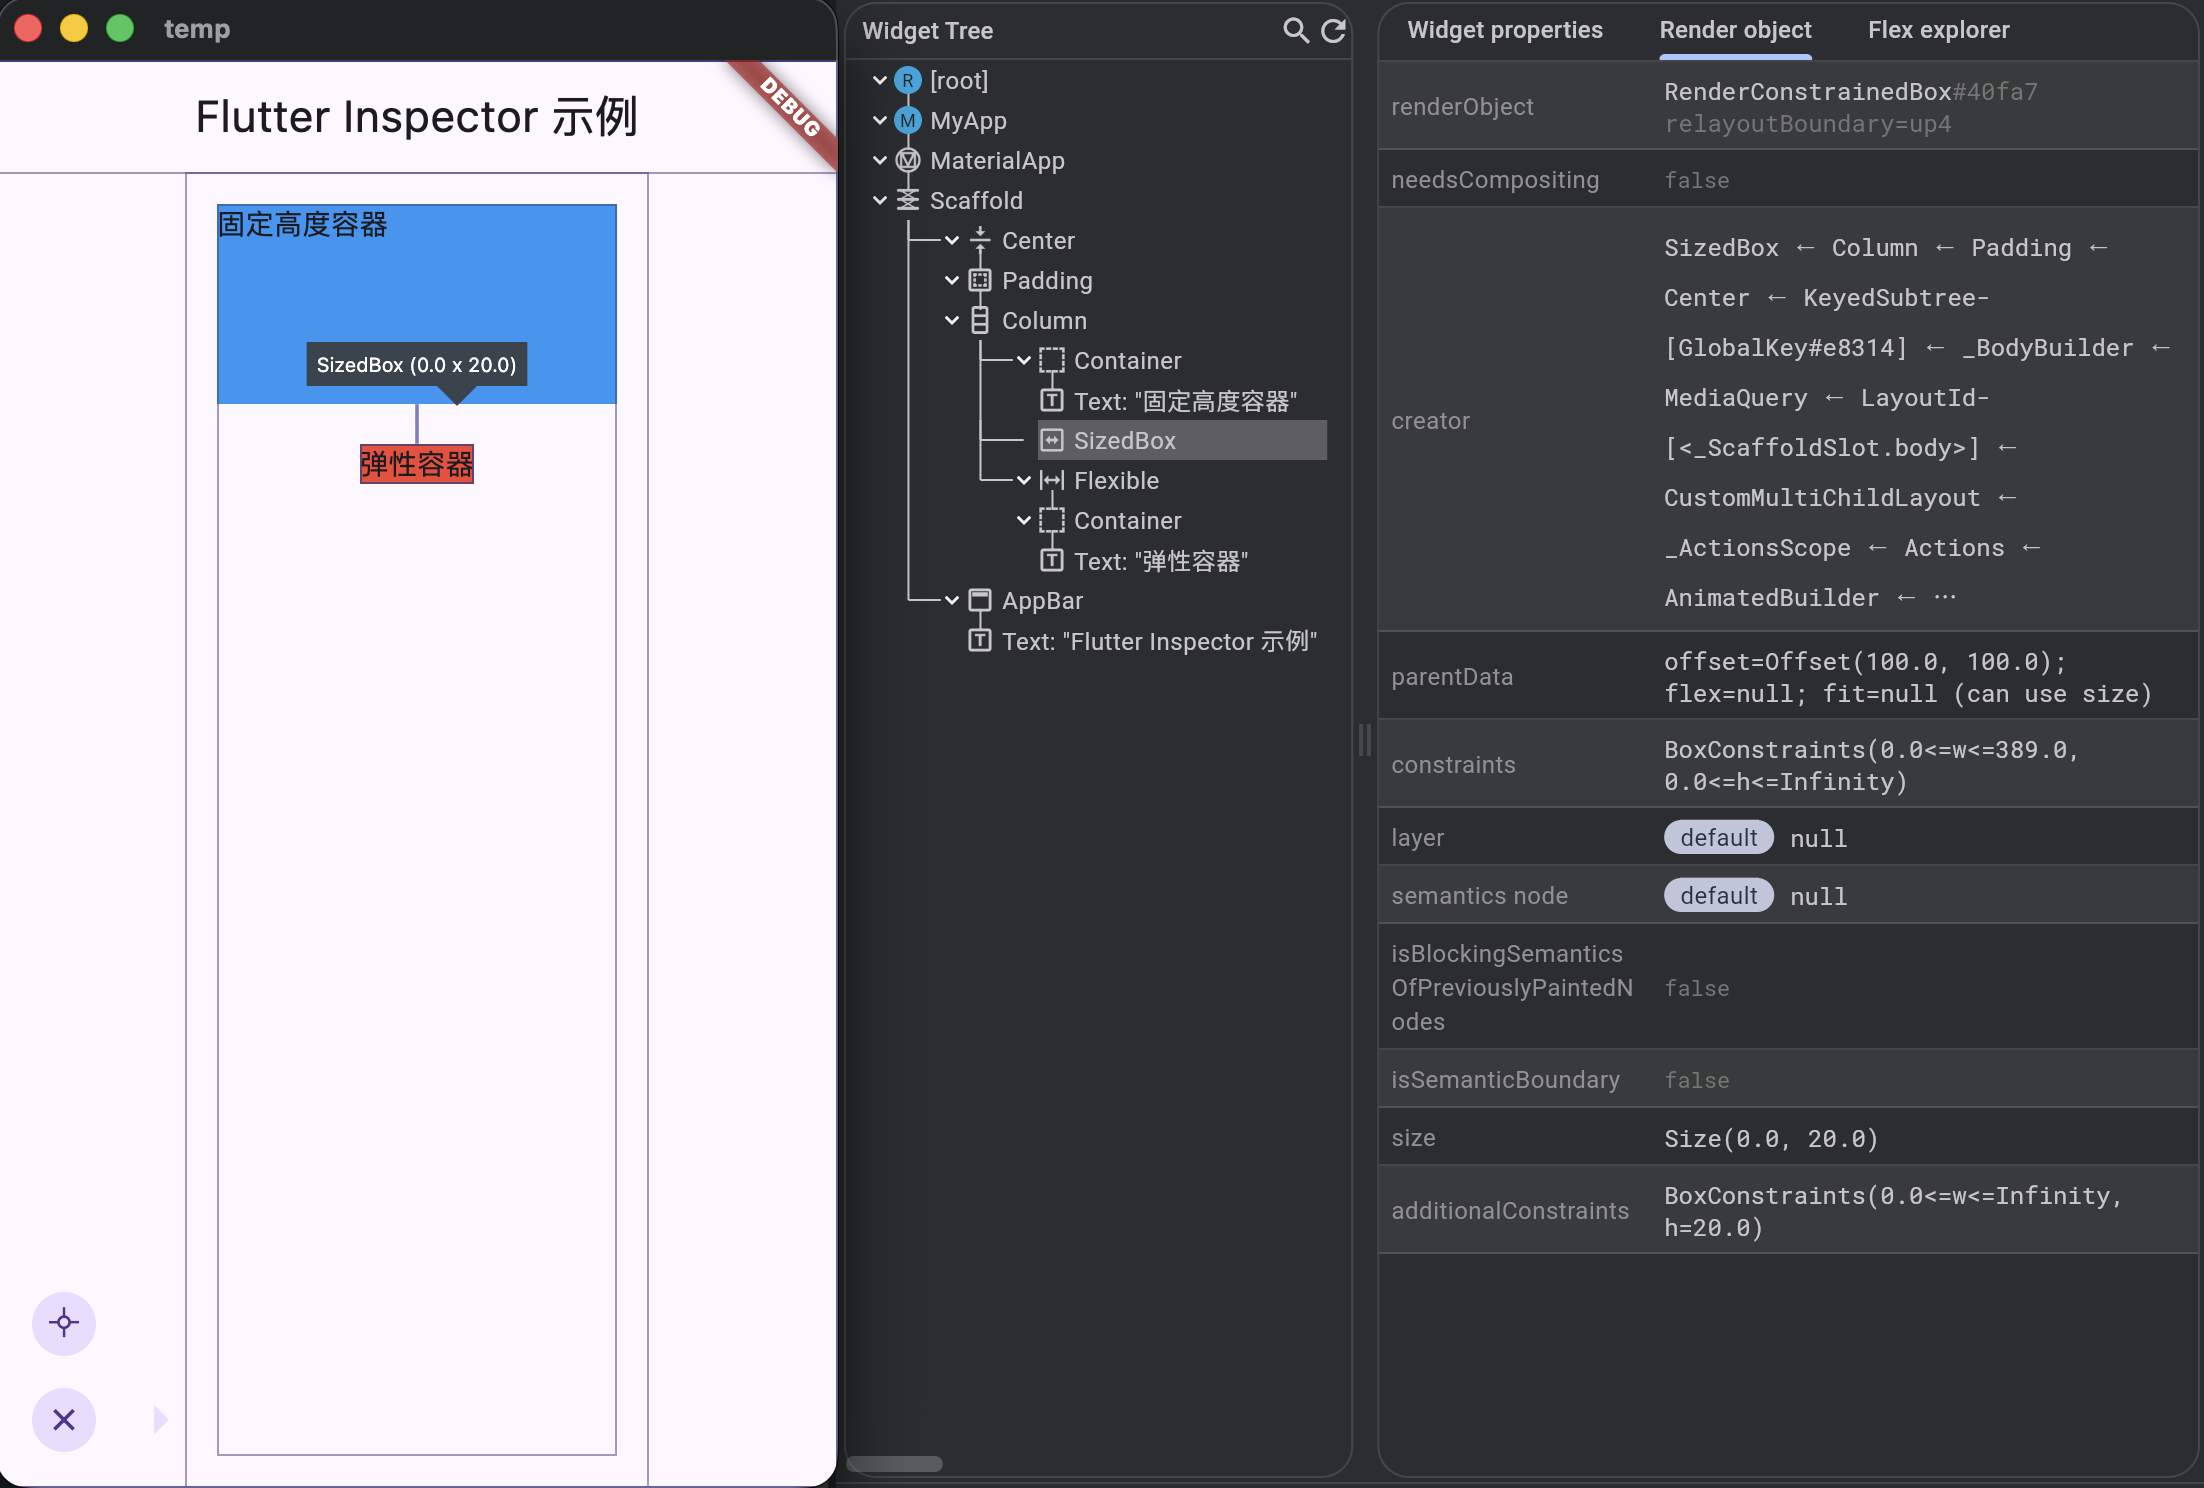Collapse the Column tree node
Image resolution: width=2204 pixels, height=1488 pixels.
point(952,321)
